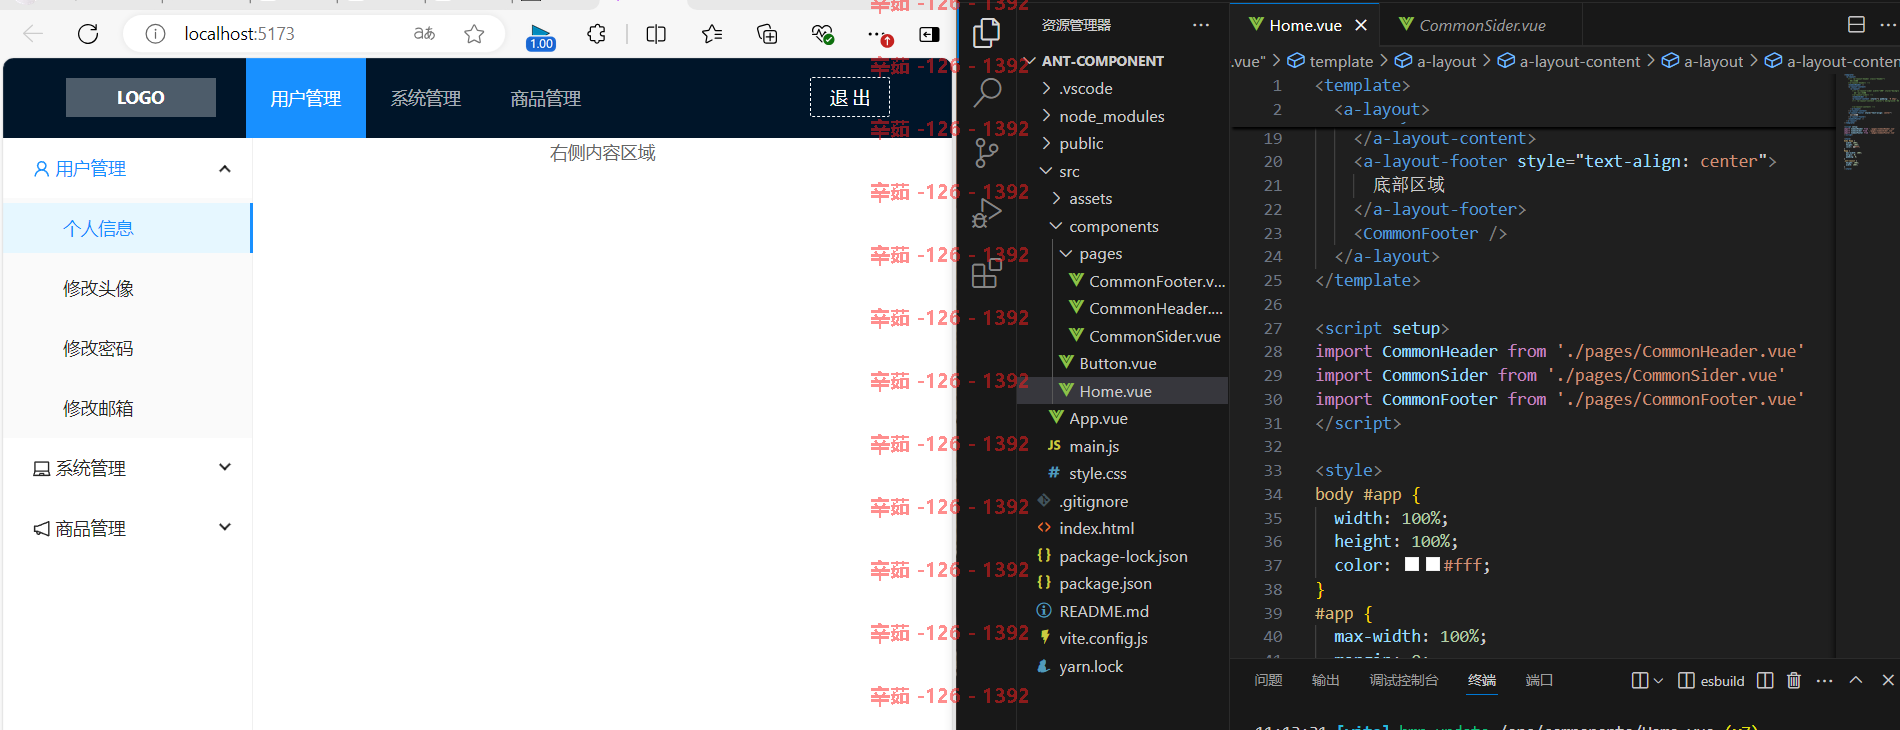Click the editor minimap
Image resolution: width=1900 pixels, height=730 pixels.
click(1866, 120)
